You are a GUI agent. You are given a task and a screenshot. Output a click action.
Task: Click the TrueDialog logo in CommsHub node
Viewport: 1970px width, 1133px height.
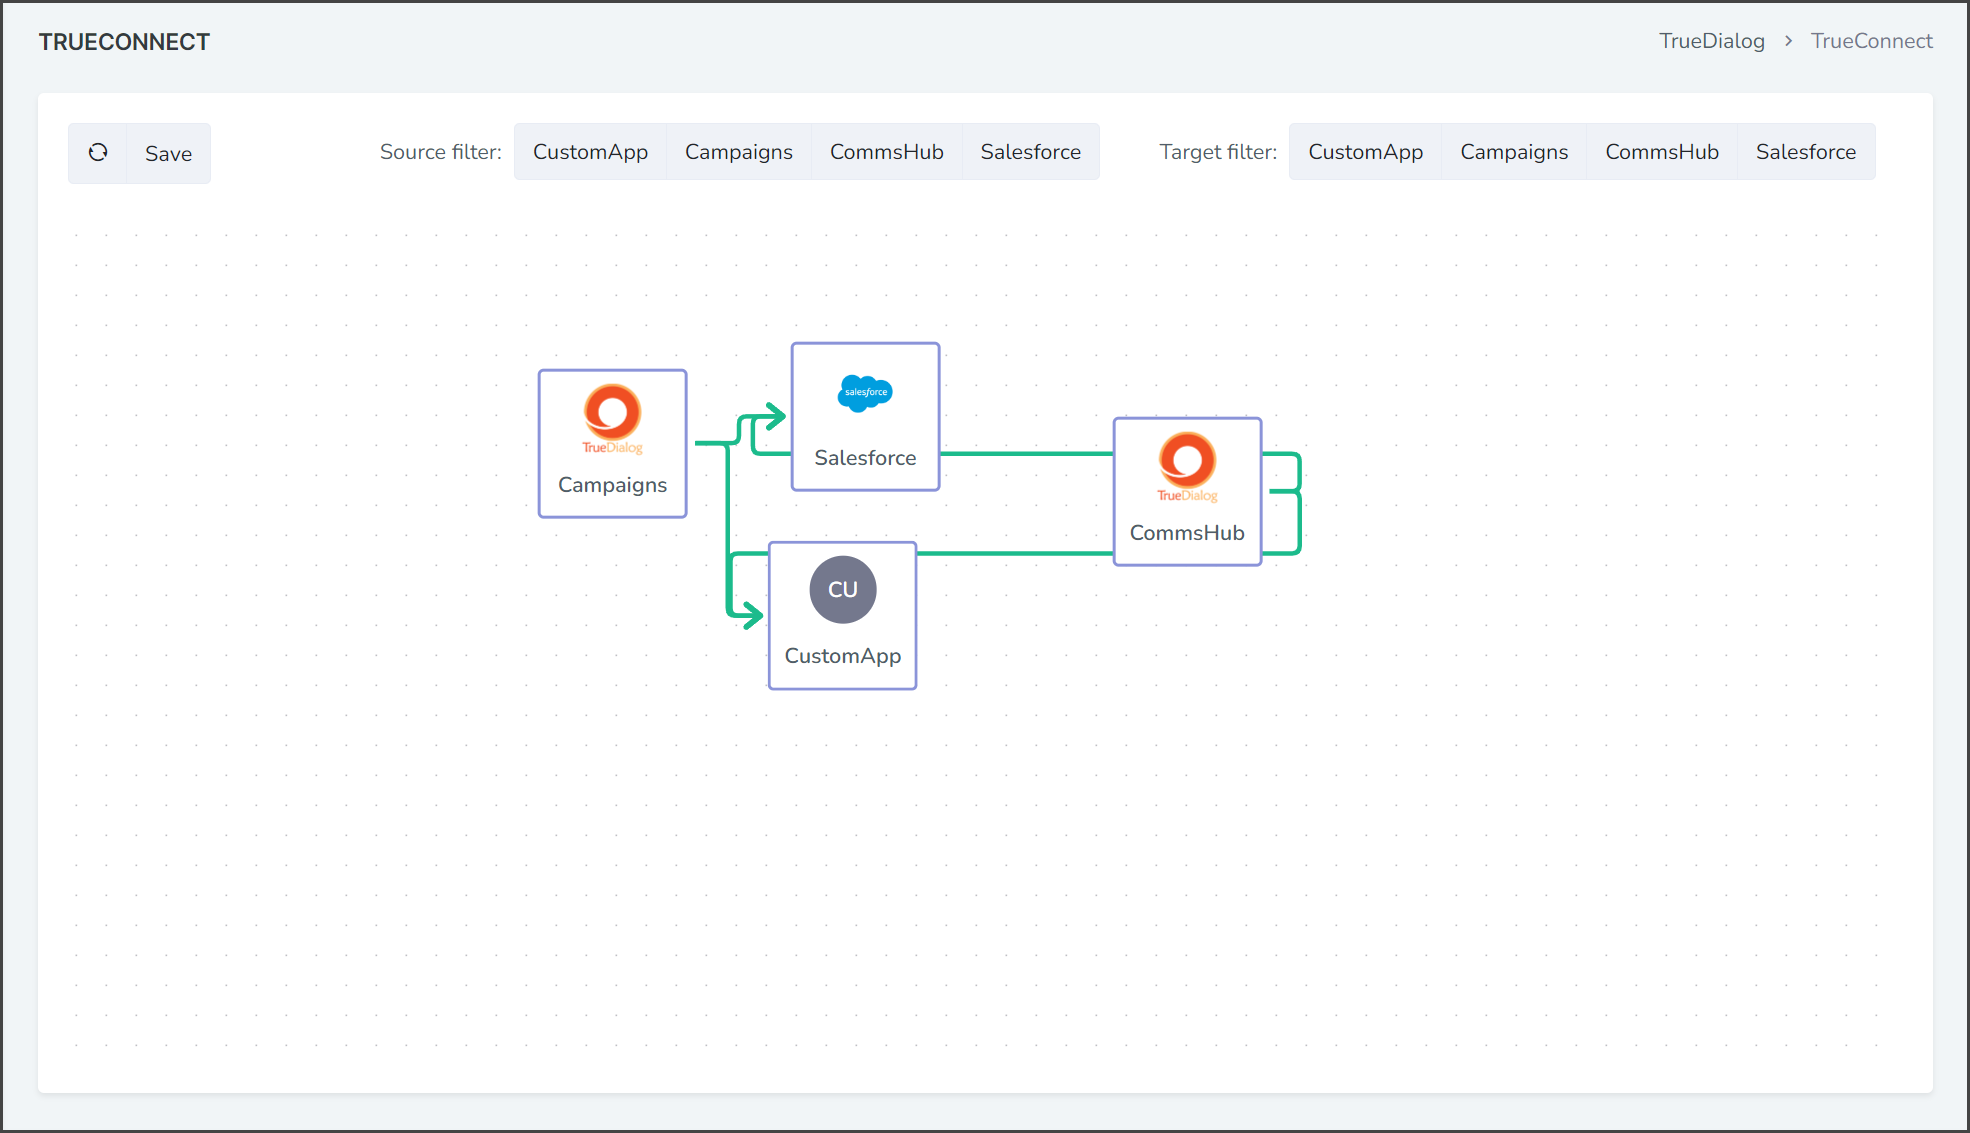1187,467
